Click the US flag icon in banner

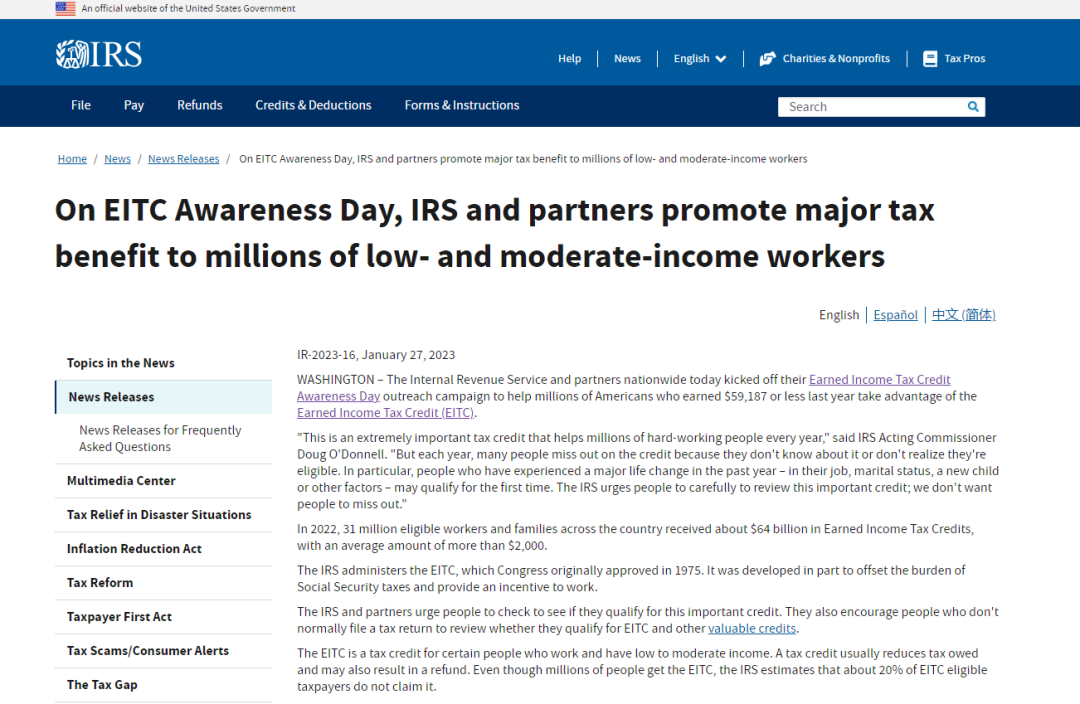click(65, 8)
